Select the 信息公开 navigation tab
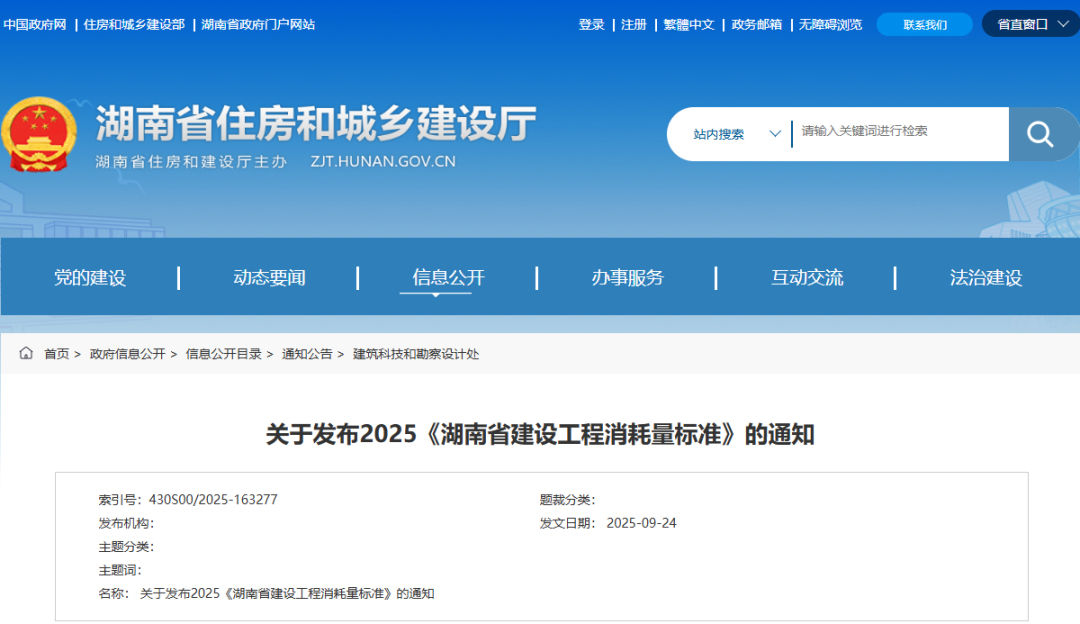 (x=448, y=278)
